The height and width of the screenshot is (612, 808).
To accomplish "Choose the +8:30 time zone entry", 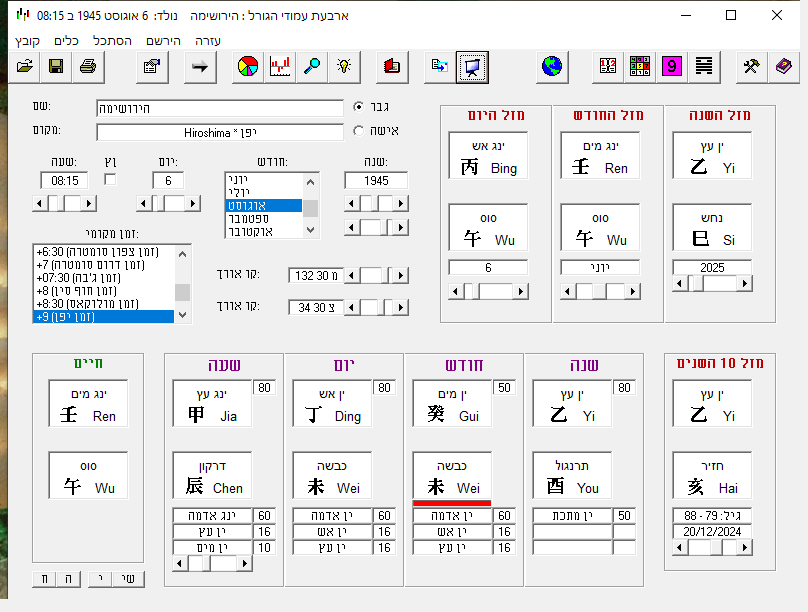I will [x=104, y=303].
